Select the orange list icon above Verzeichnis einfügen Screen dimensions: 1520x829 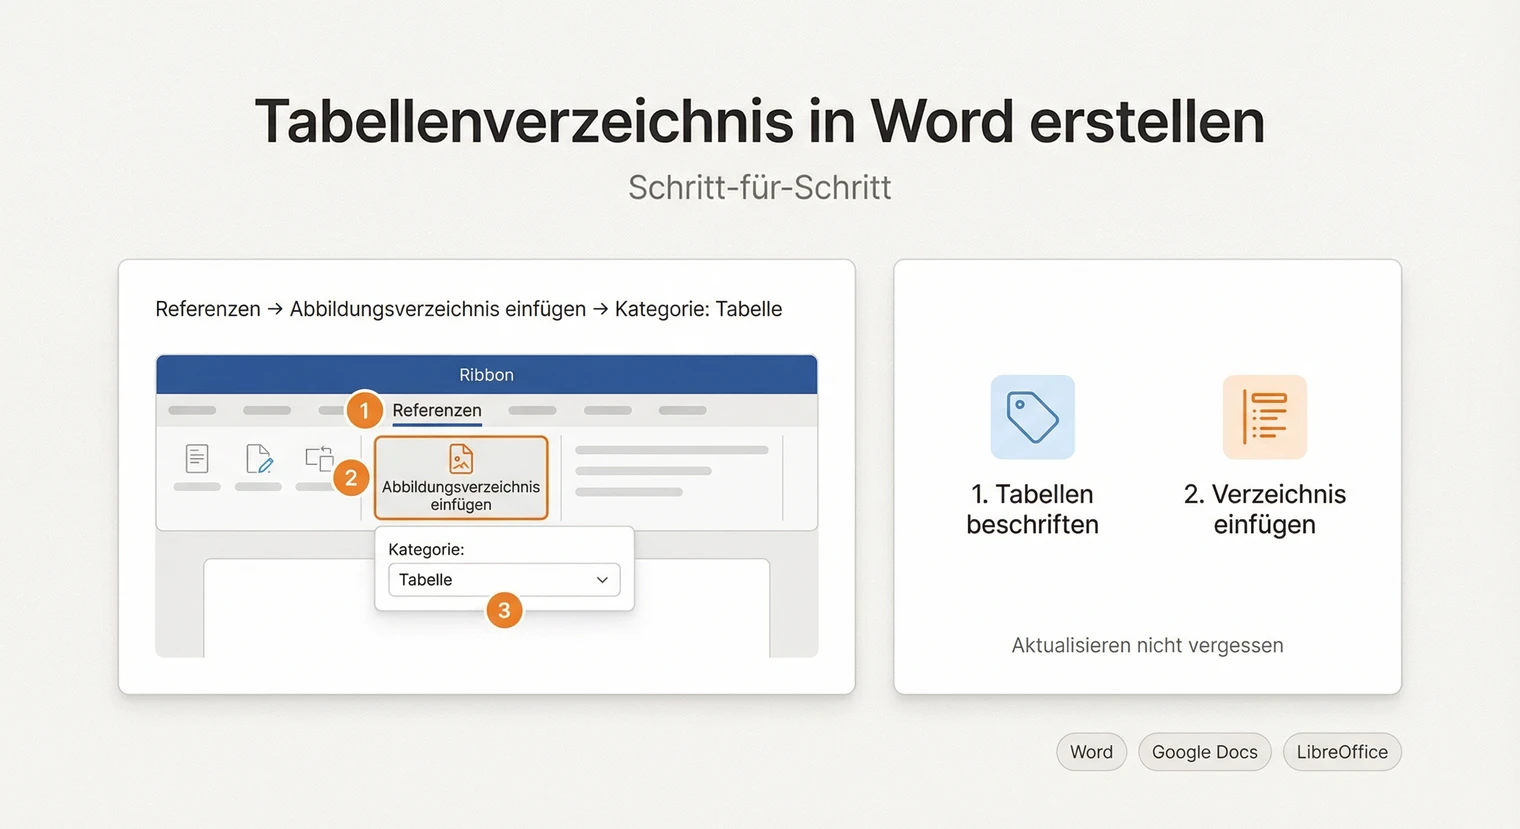(x=1264, y=417)
